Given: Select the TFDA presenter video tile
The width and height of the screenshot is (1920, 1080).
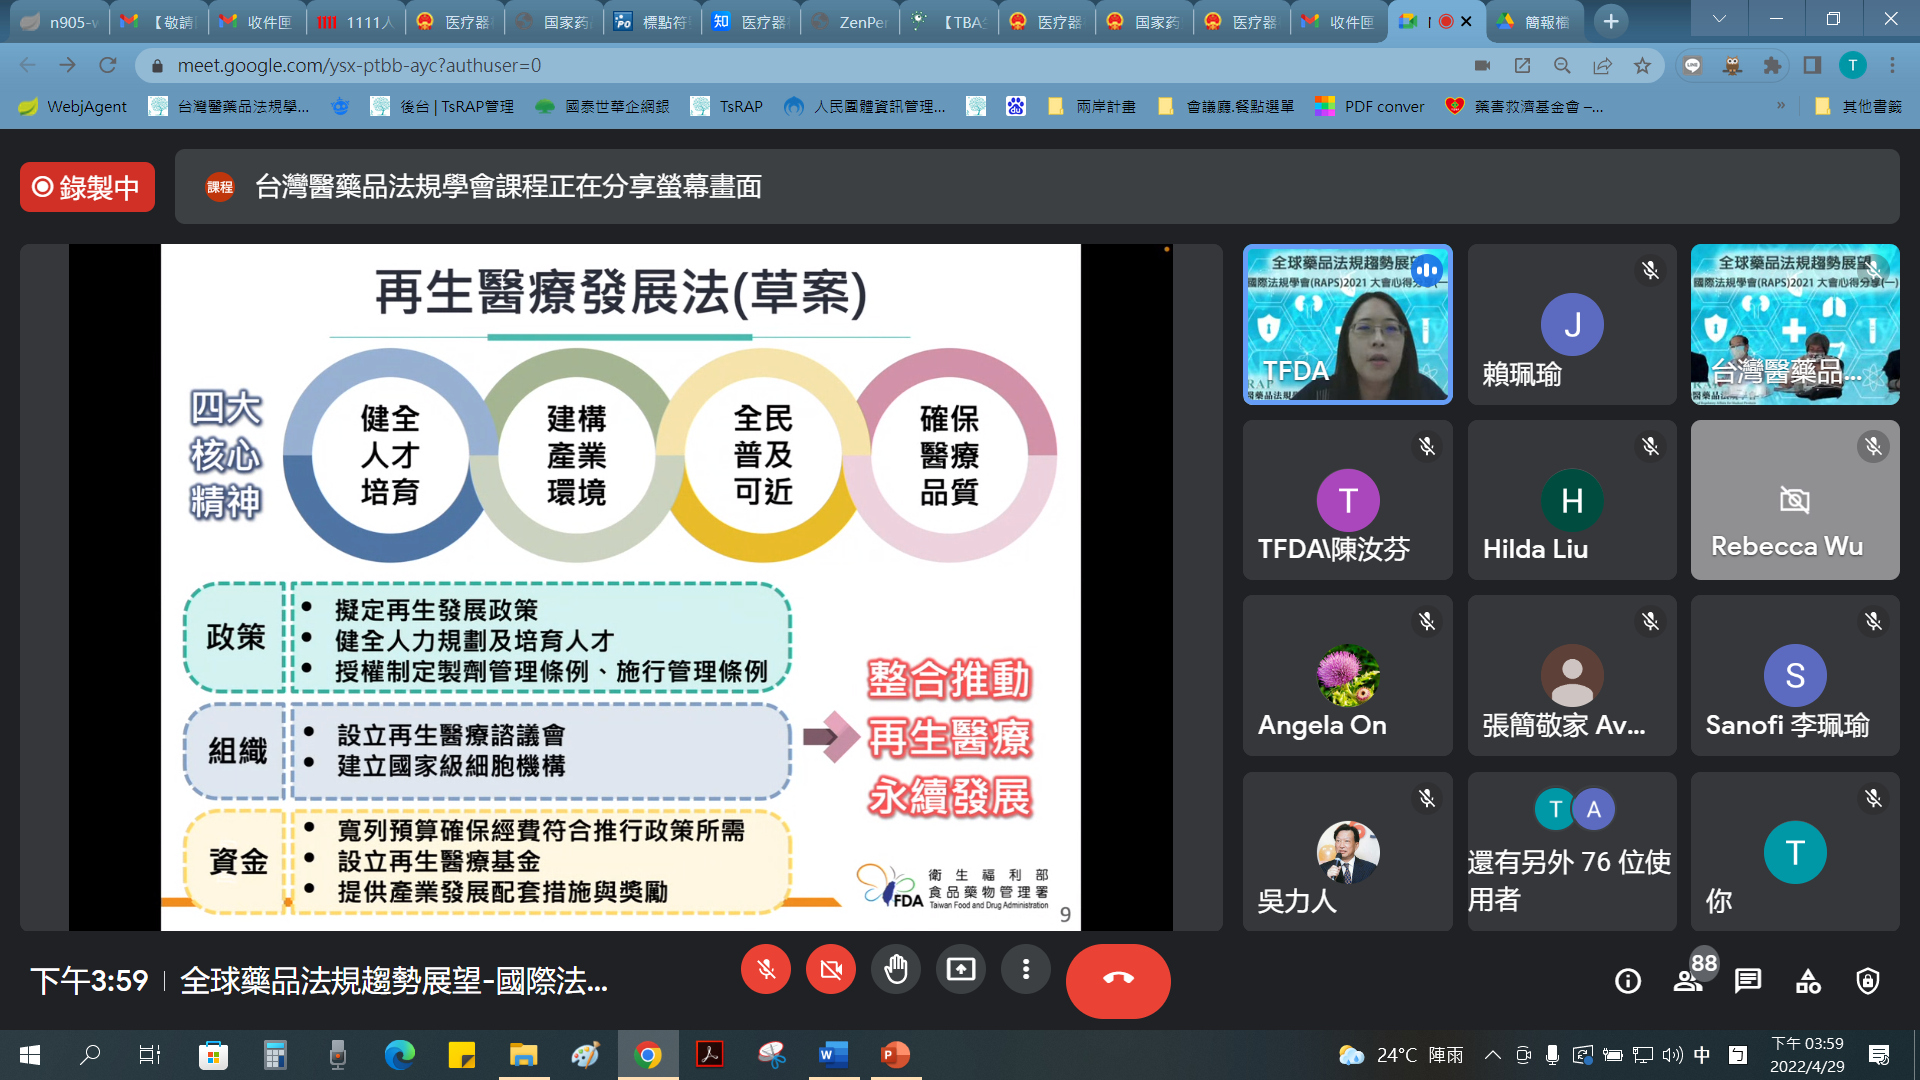Looking at the screenshot, I should click(x=1347, y=324).
